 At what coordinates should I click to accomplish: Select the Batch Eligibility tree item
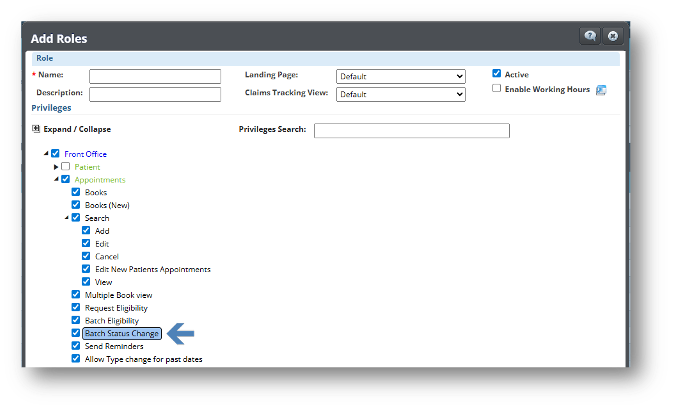pos(110,320)
